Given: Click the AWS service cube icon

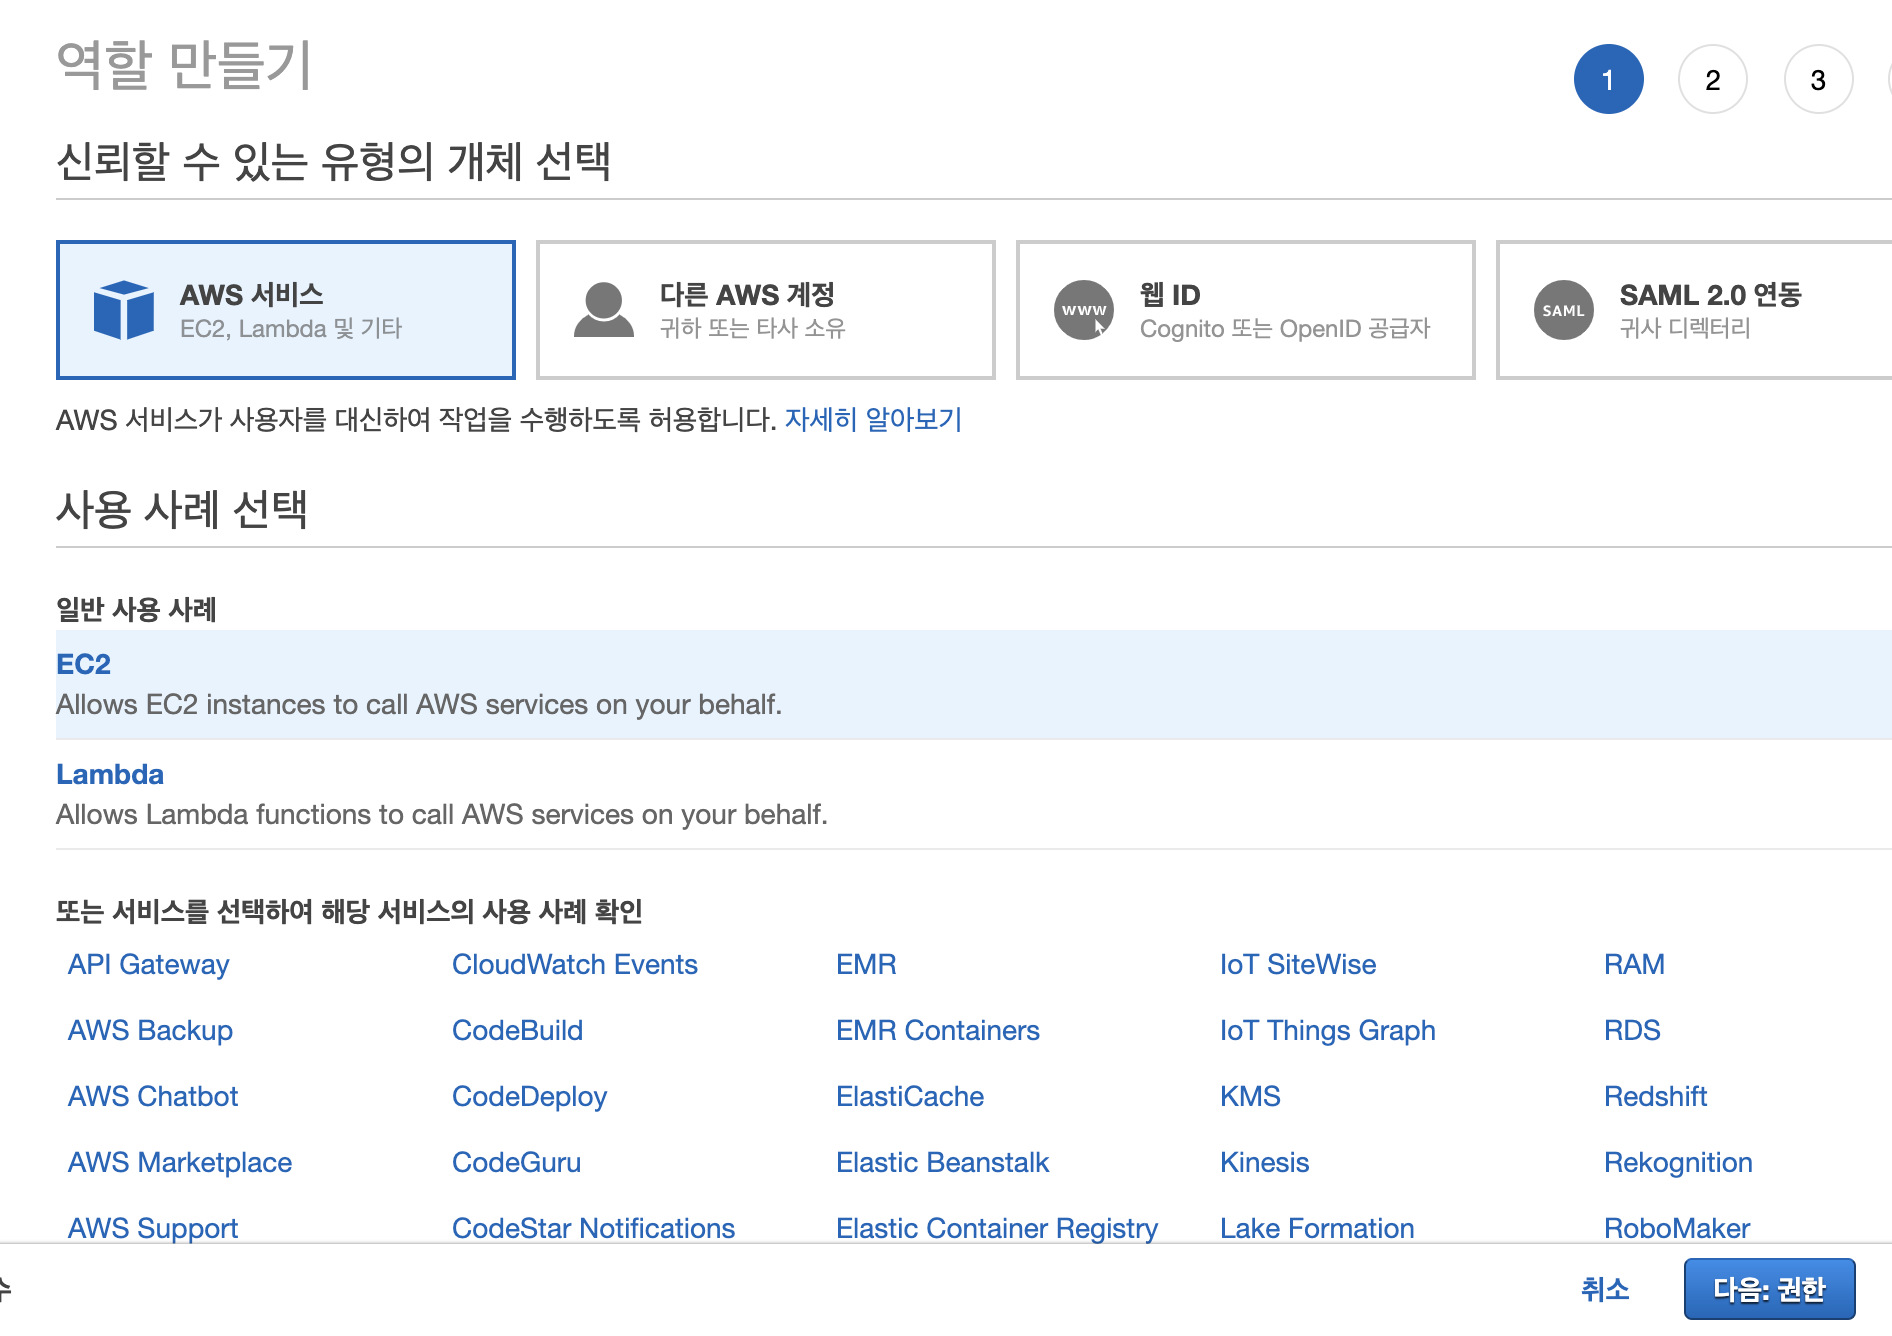Looking at the screenshot, I should (124, 310).
